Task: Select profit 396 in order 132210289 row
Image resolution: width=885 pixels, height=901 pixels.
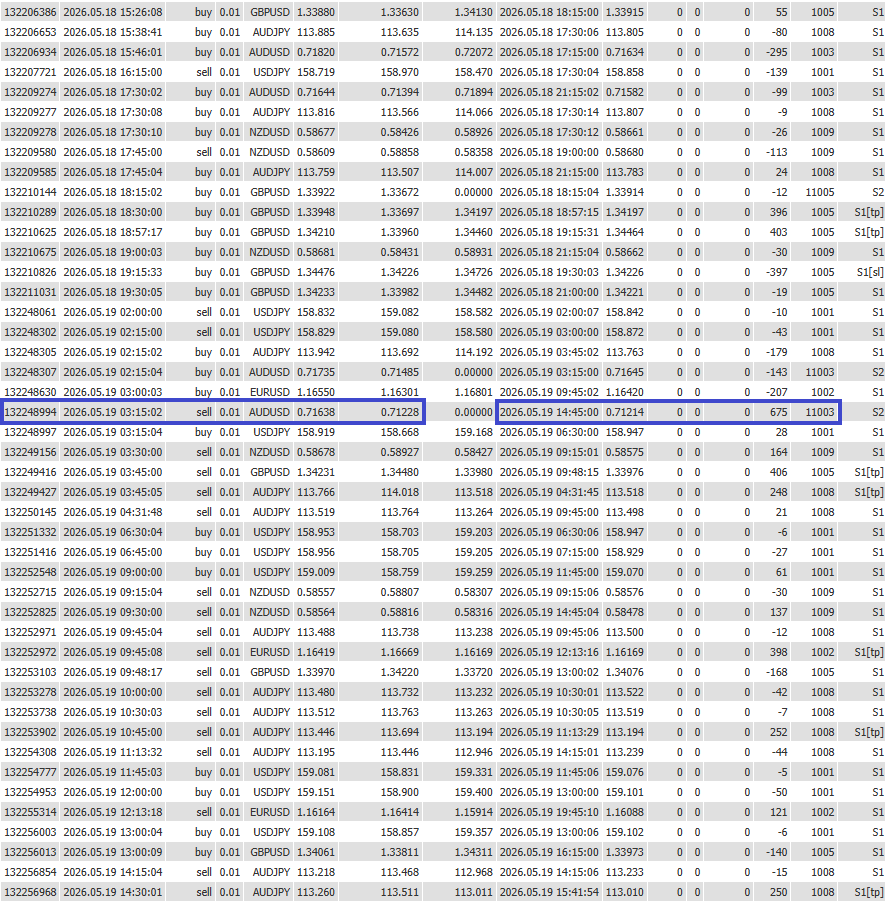Action: (779, 212)
